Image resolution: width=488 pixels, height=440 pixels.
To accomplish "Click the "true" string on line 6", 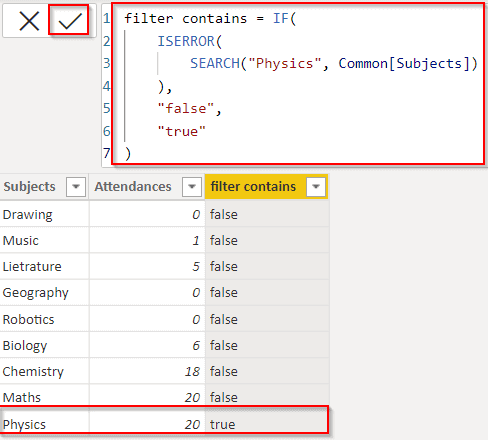I will (182, 131).
